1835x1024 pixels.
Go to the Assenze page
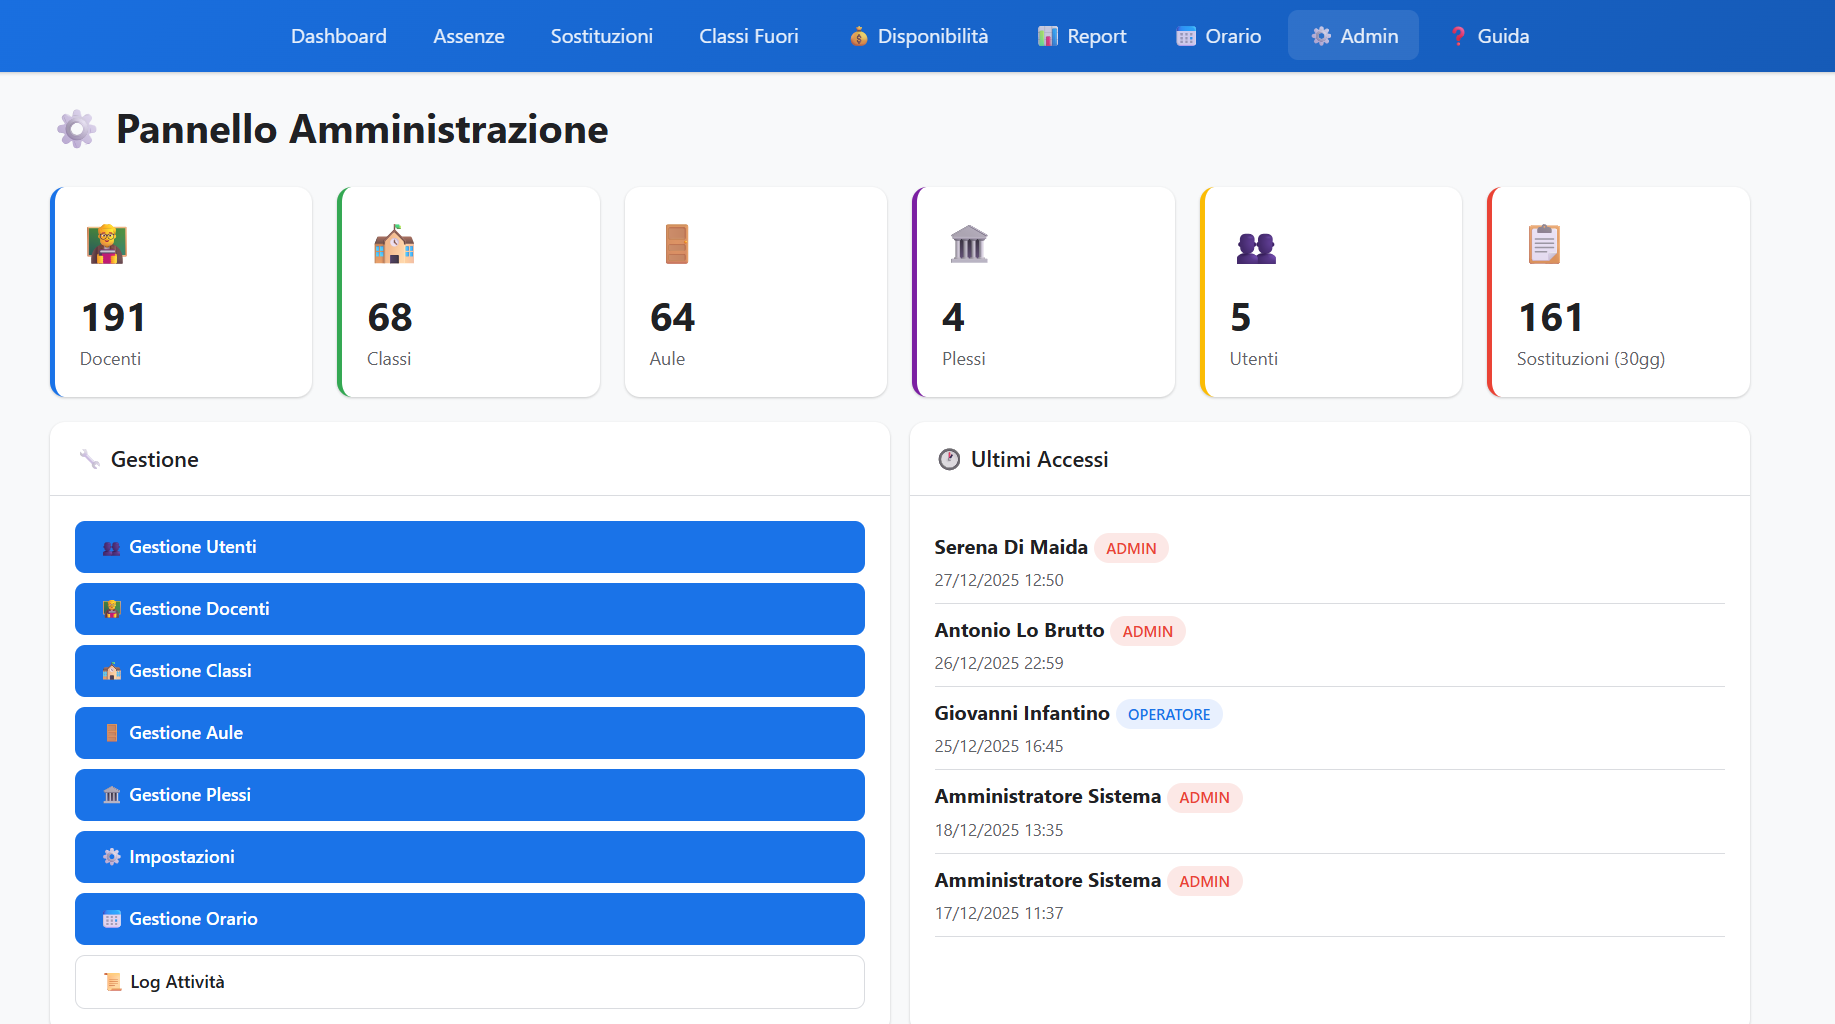point(468,36)
